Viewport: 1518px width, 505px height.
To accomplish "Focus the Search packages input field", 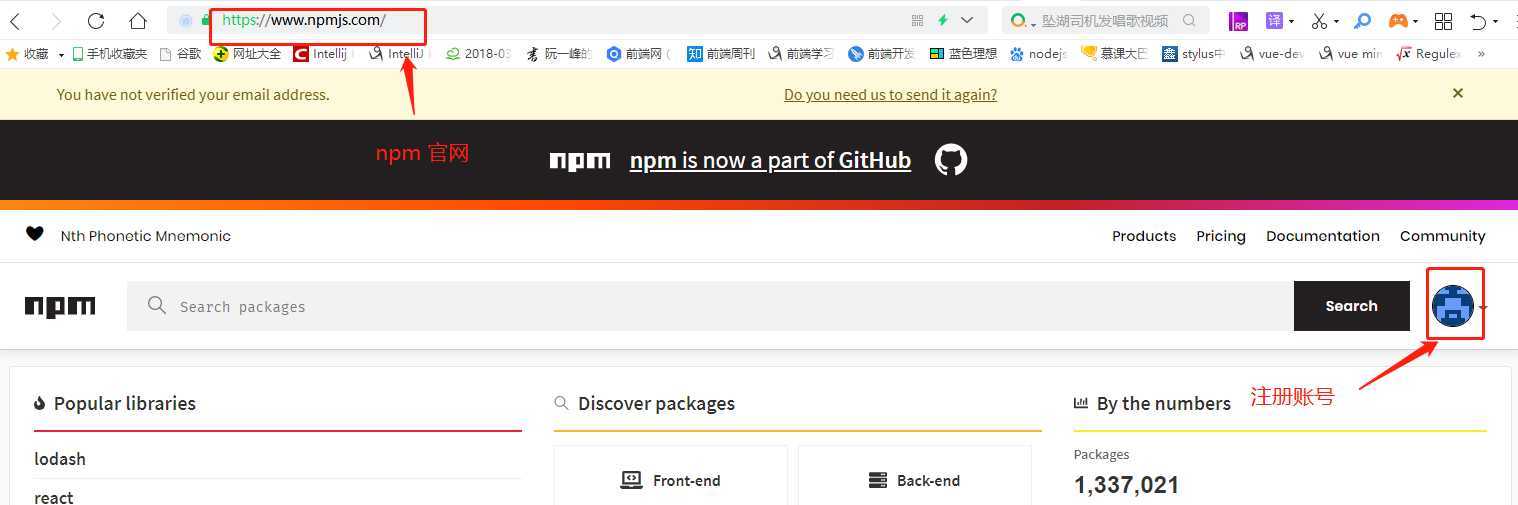I will tap(710, 306).
